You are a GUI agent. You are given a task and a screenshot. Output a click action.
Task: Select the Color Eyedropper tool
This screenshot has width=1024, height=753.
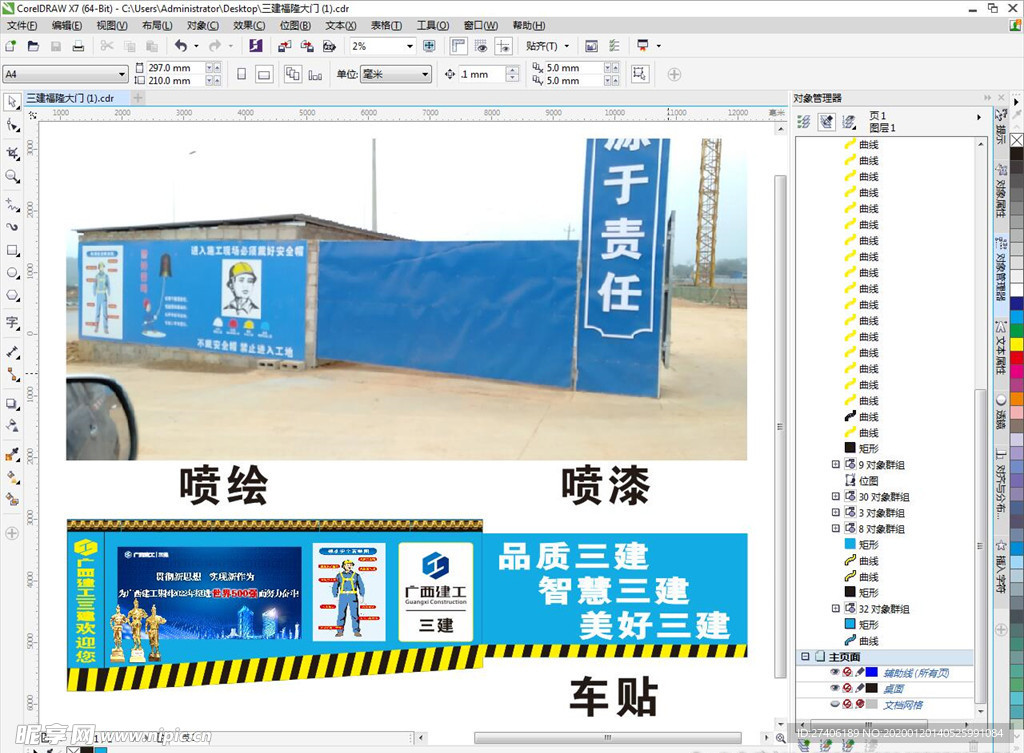click(x=12, y=454)
